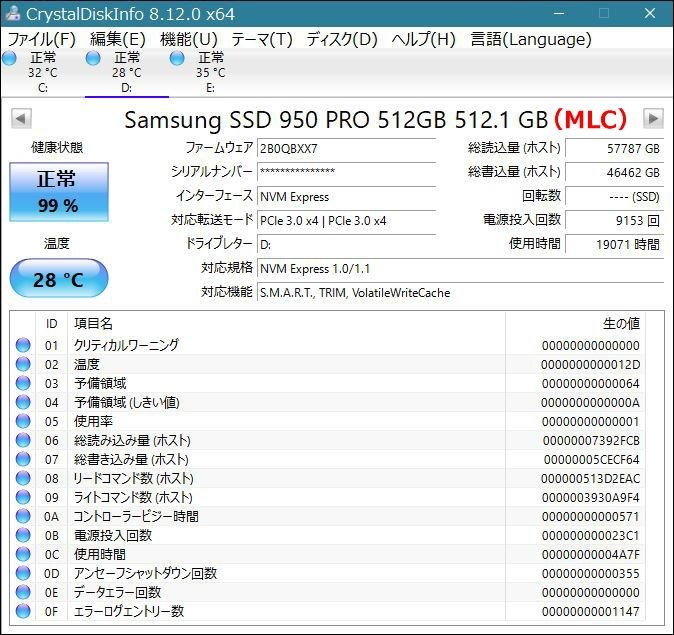Click the blue status orb for drive C:
The width and height of the screenshot is (674, 635).
click(9, 58)
